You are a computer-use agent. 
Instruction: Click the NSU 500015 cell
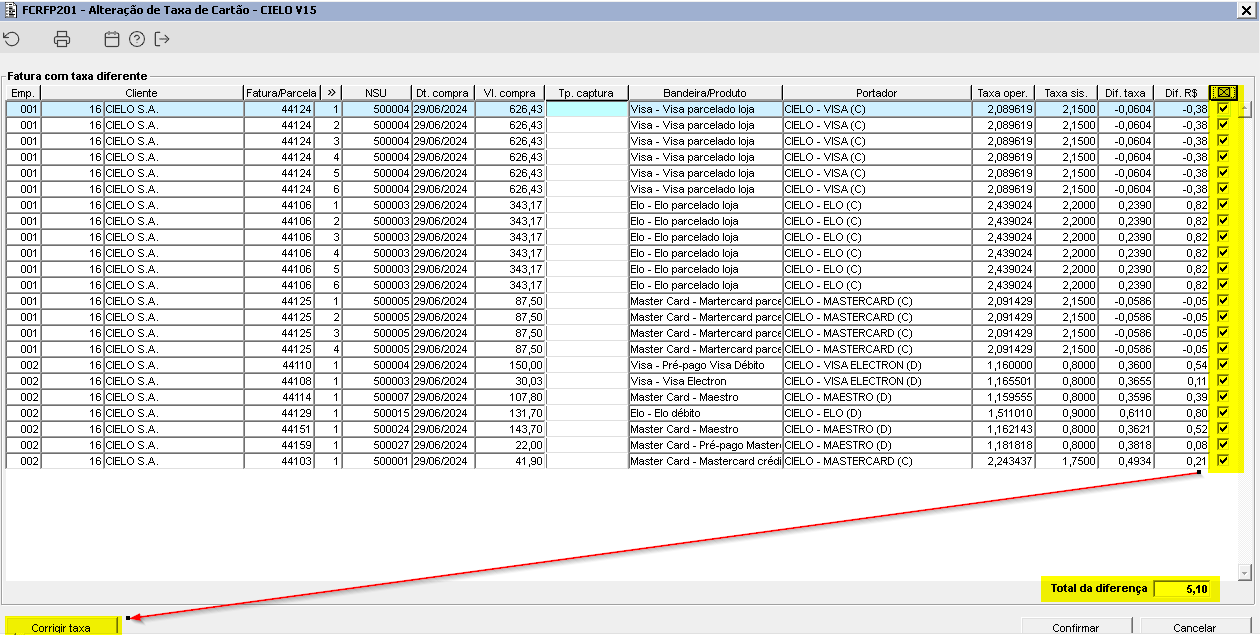click(377, 413)
